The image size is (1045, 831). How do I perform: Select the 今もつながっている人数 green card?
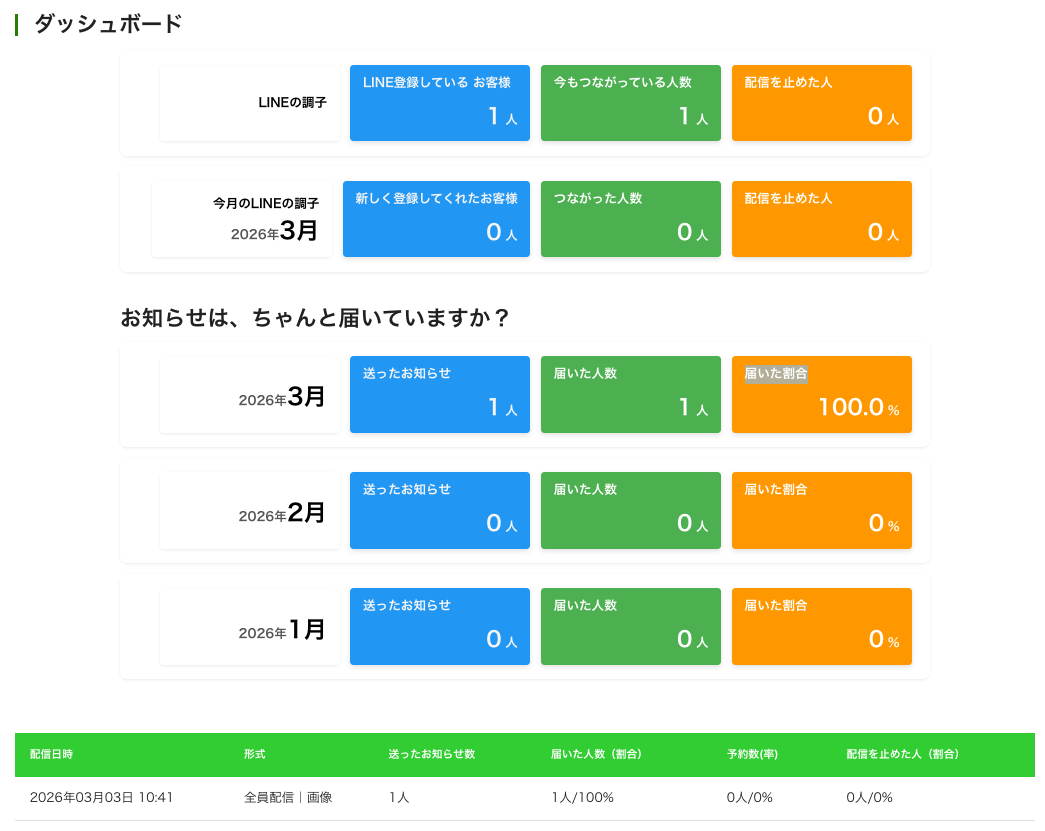click(x=631, y=103)
